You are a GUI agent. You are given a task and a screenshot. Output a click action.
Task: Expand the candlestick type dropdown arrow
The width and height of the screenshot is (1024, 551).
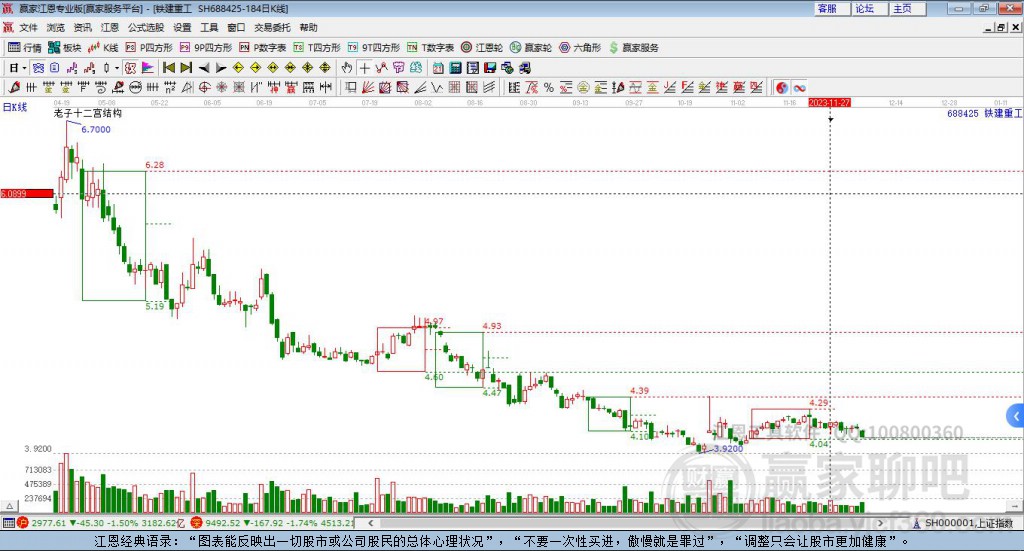117,68
